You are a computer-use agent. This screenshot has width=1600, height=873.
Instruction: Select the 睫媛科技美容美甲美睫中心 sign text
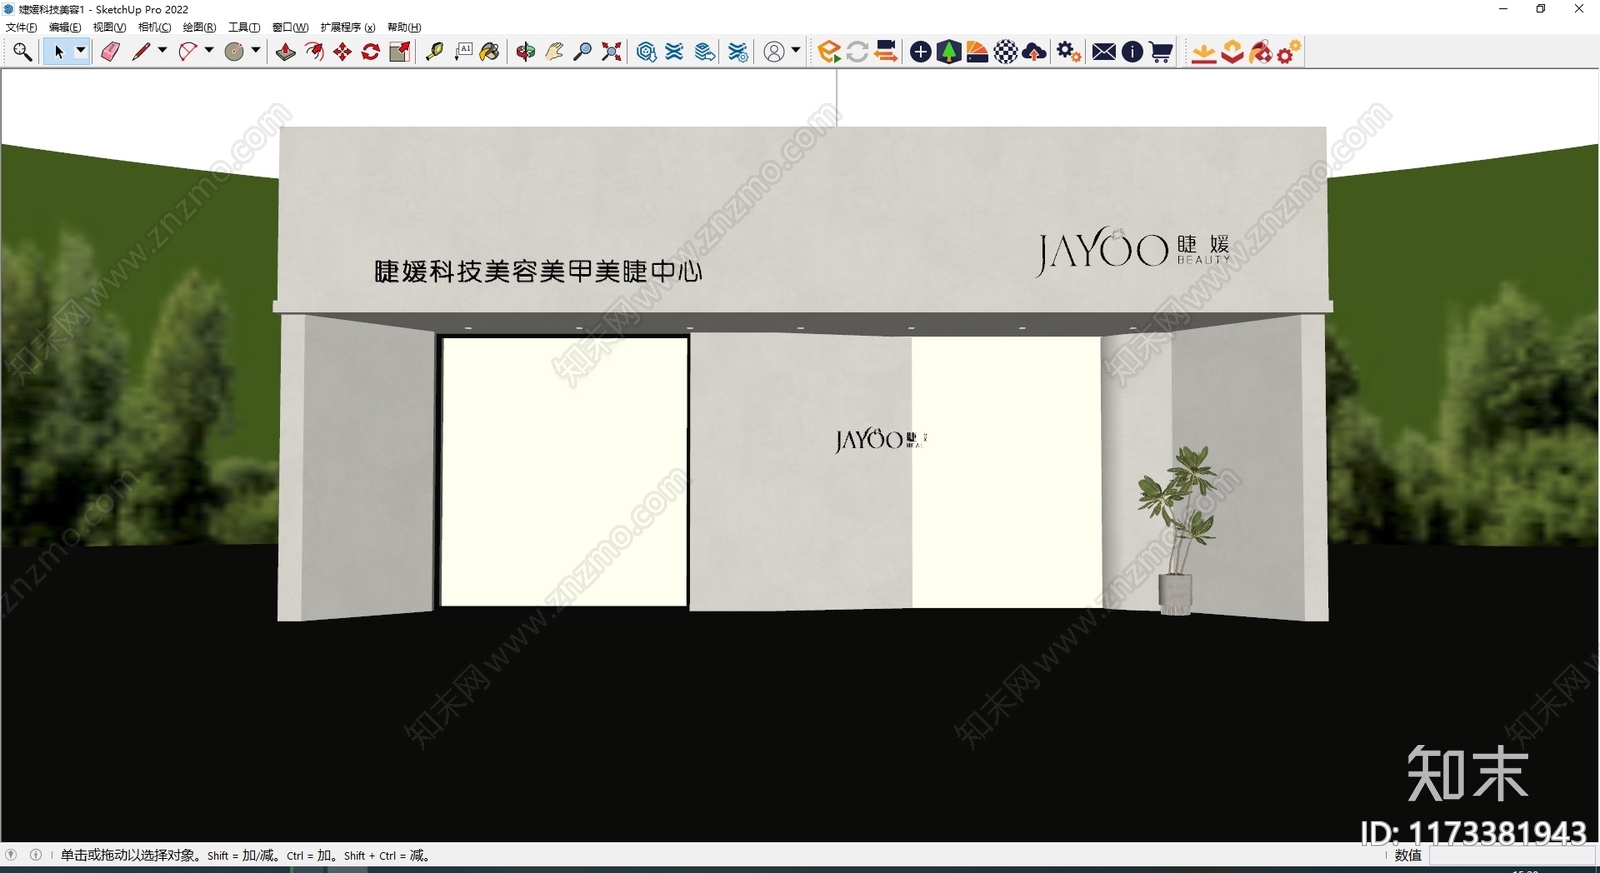[x=538, y=271]
